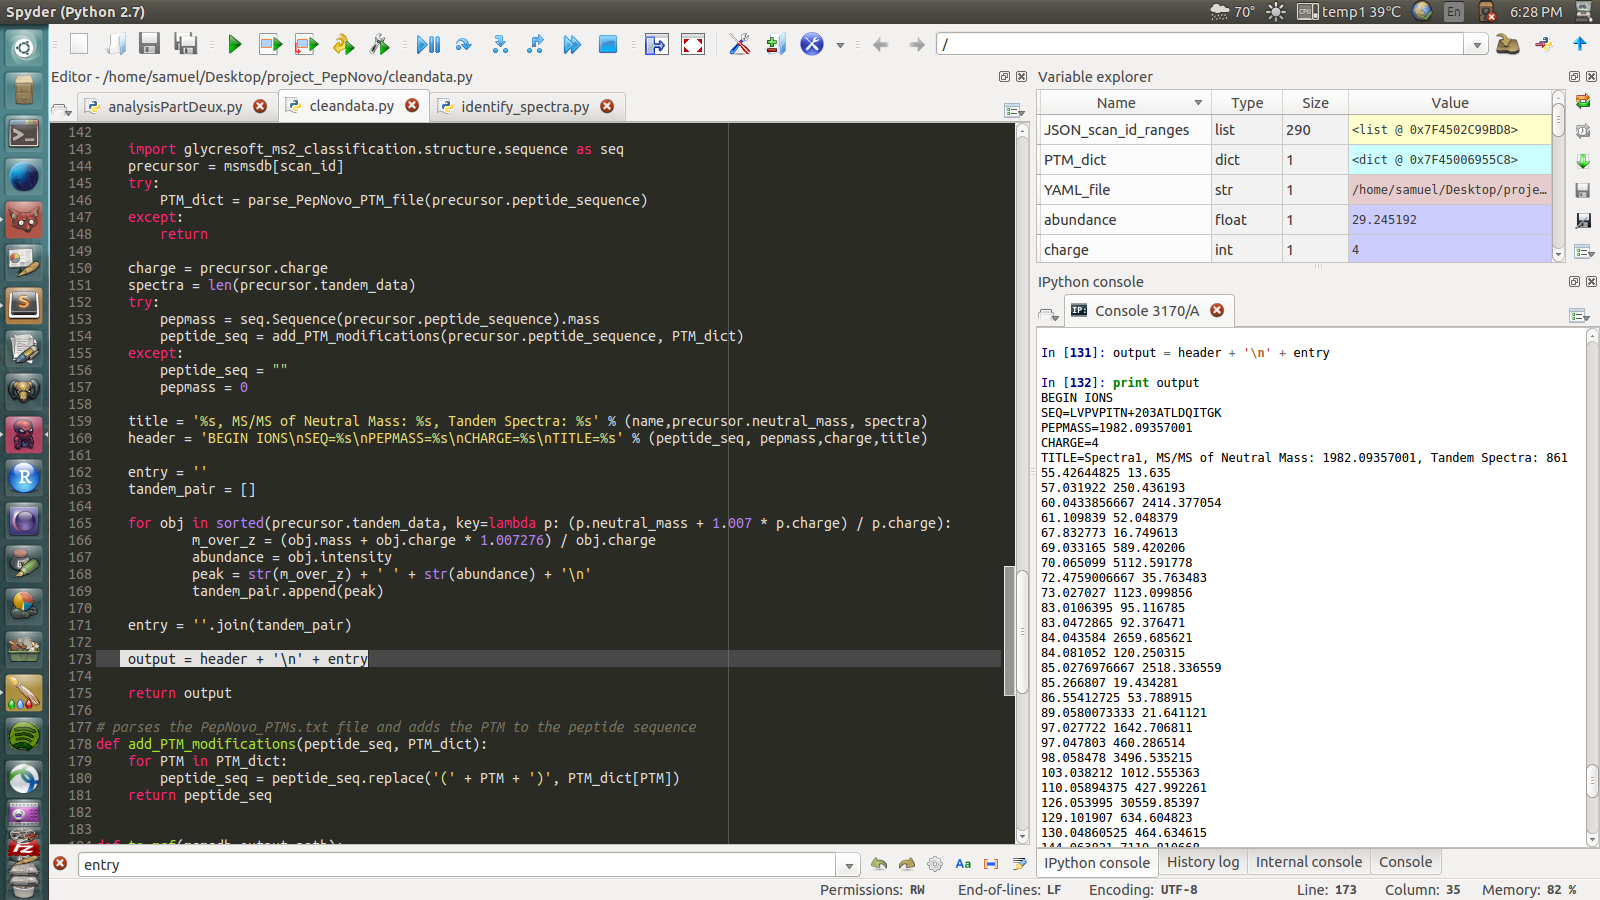Open Preferences tools icon

click(x=739, y=44)
